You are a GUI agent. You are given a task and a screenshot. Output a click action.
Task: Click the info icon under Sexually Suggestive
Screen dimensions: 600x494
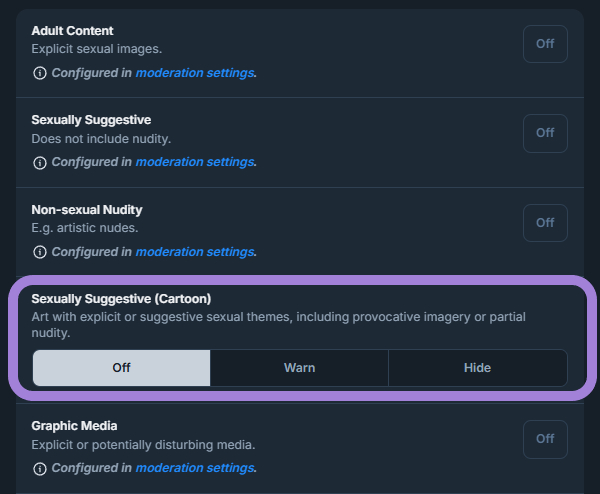(x=39, y=162)
